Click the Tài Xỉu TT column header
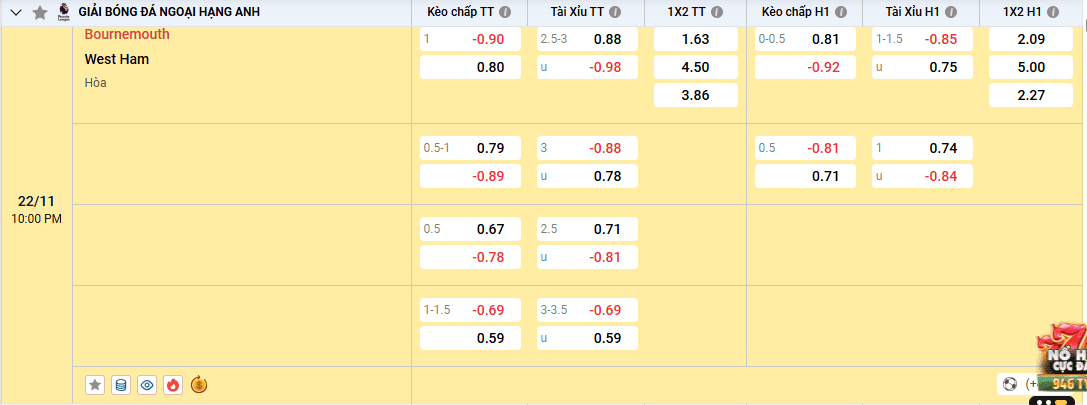This screenshot has height=405, width=1087. [577, 12]
